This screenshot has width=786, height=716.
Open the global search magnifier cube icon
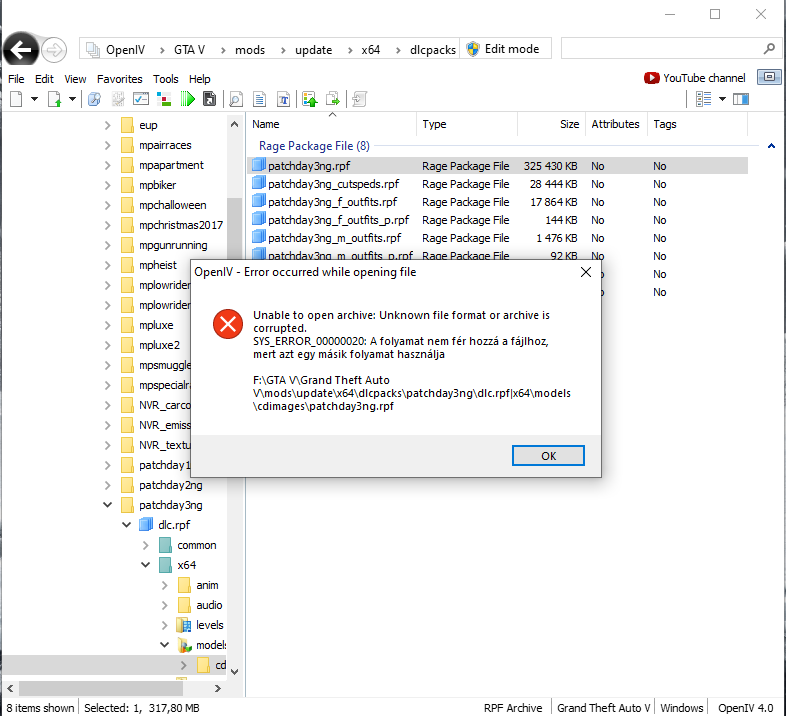coord(94,99)
